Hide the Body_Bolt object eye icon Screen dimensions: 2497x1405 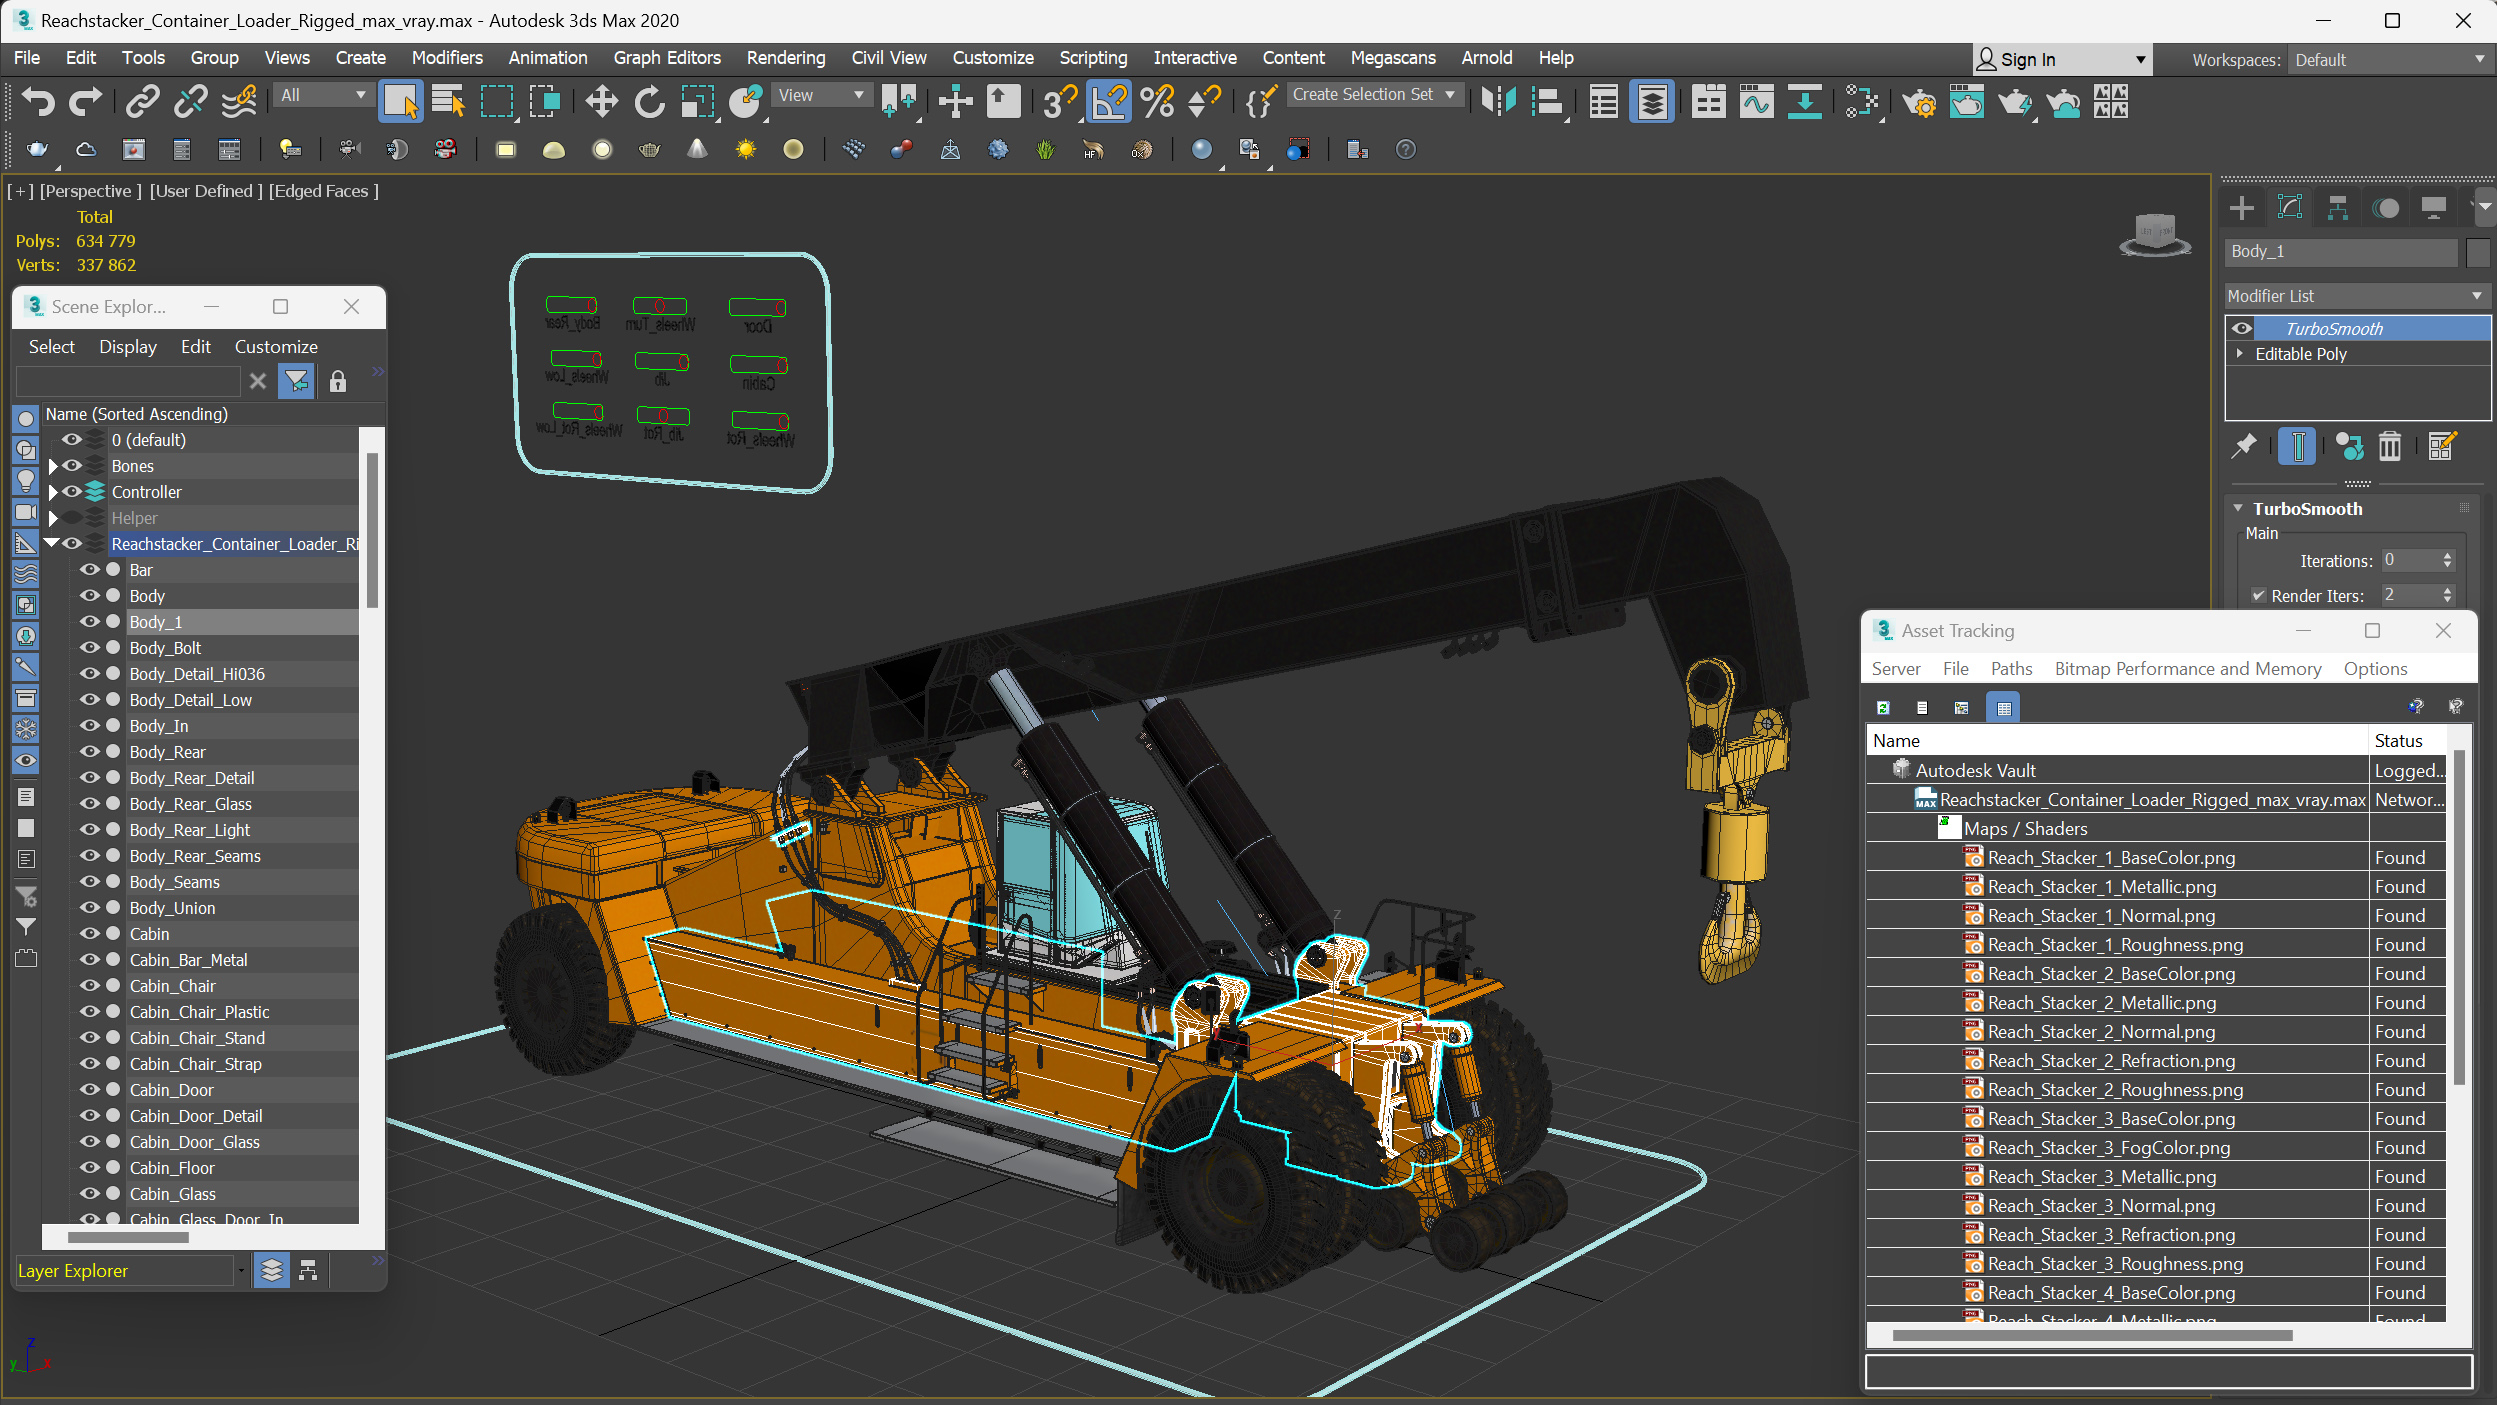point(89,647)
